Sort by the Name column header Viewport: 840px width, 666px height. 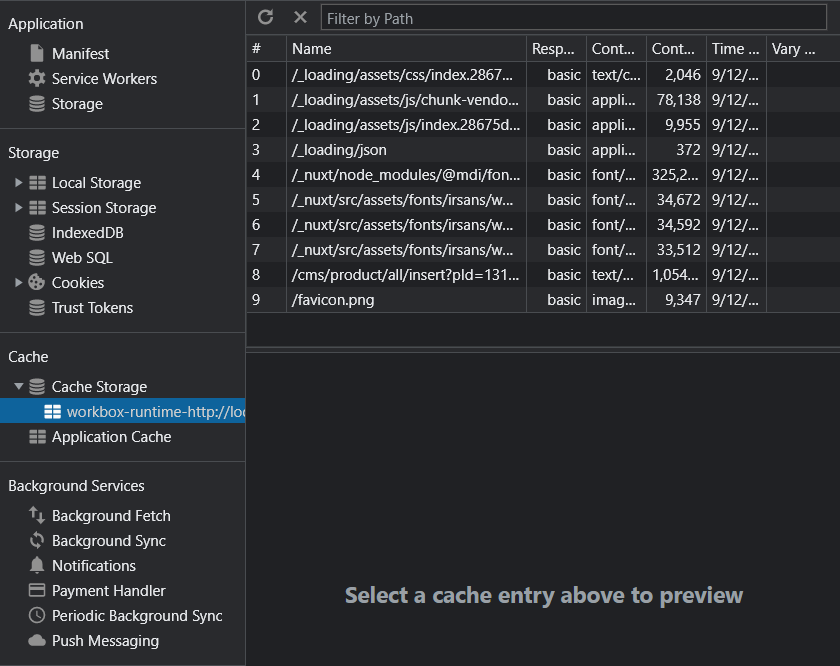[x=405, y=49]
